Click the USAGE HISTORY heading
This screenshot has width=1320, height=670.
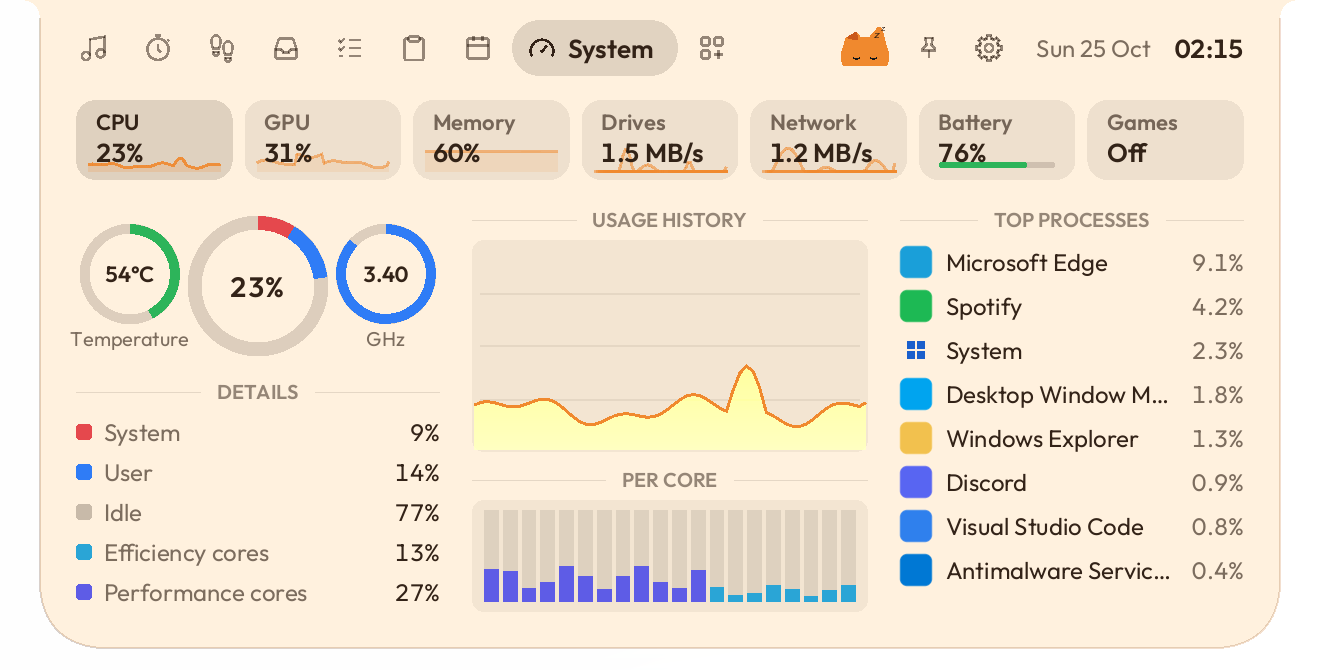point(669,220)
